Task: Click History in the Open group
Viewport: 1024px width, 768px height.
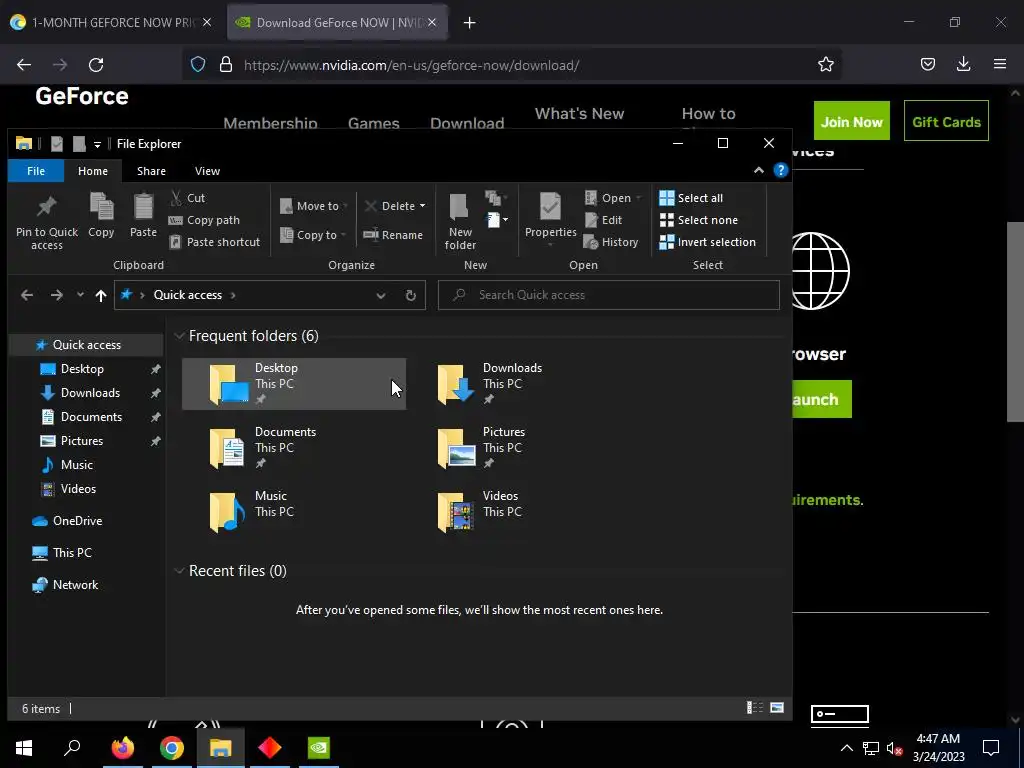Action: [611, 242]
